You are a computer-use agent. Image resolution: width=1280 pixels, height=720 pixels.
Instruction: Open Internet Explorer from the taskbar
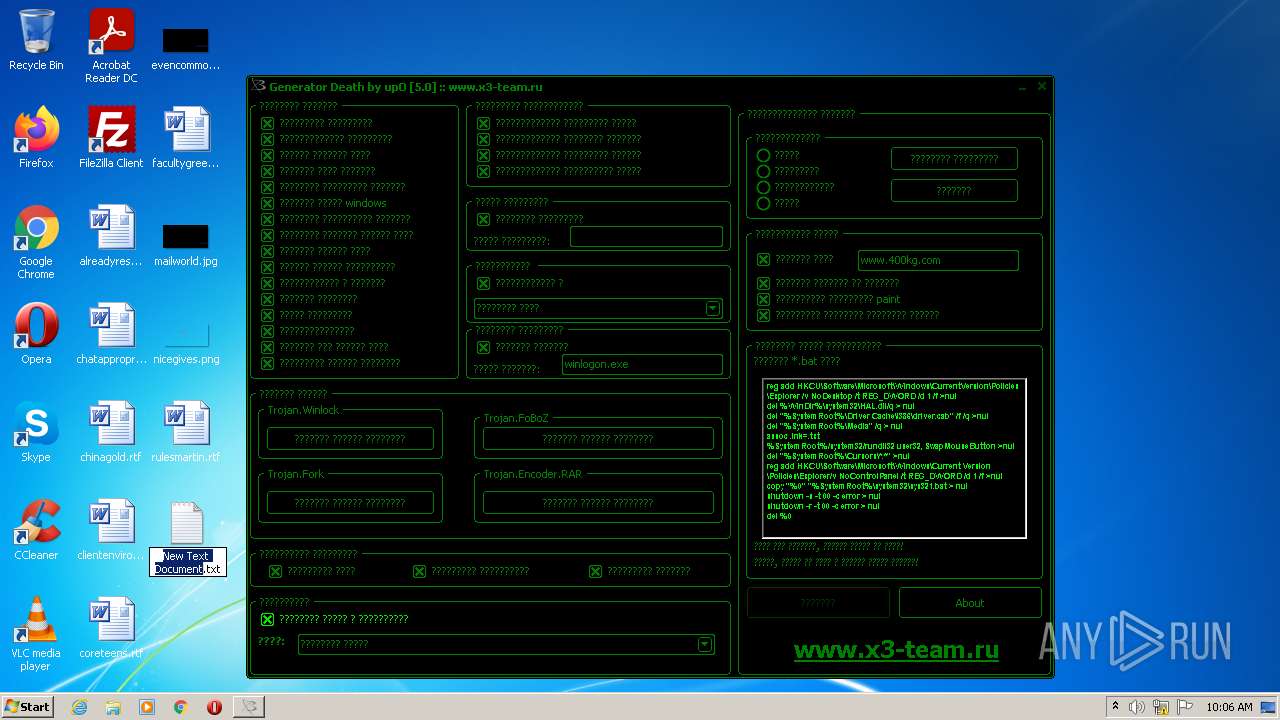pyautogui.click(x=79, y=707)
